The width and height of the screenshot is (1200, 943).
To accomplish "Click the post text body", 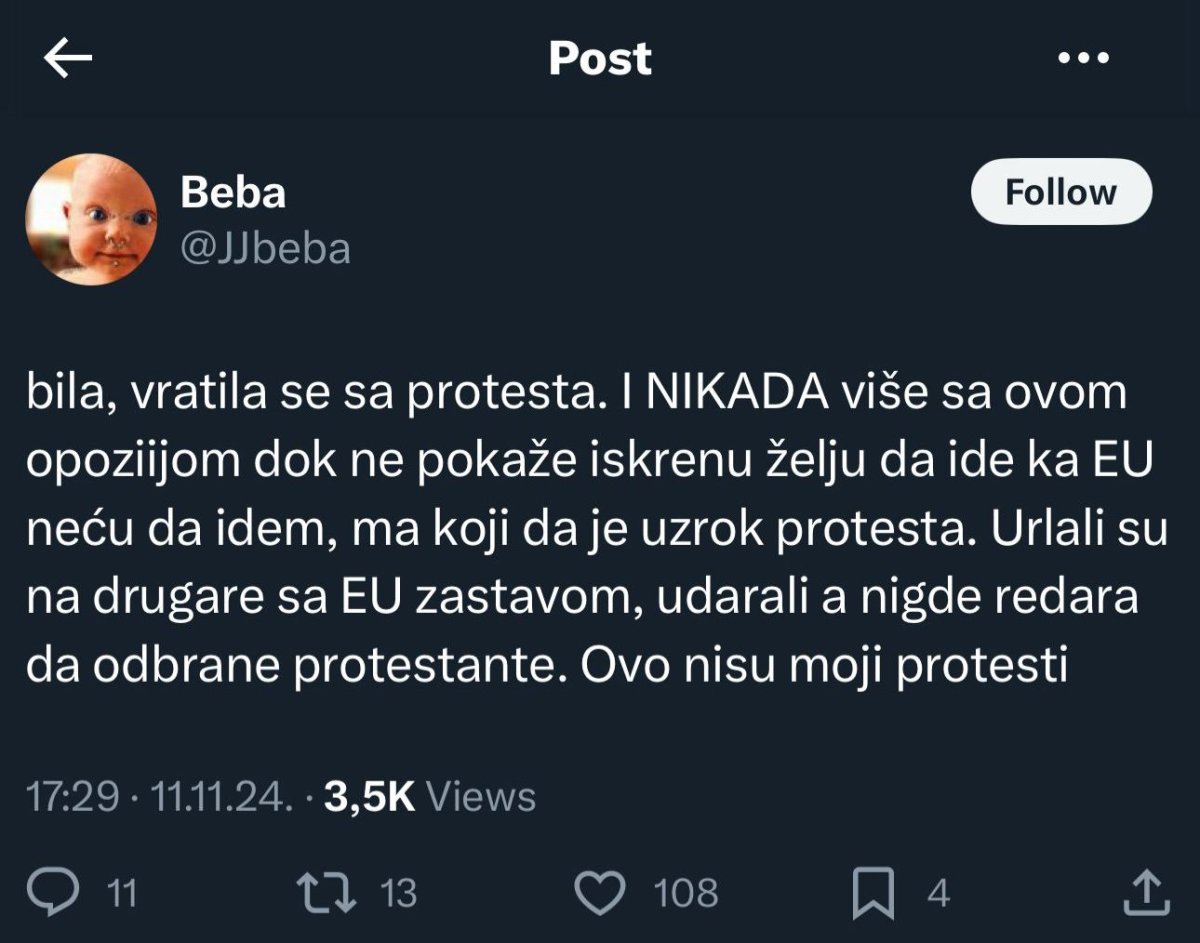I will tap(596, 529).
